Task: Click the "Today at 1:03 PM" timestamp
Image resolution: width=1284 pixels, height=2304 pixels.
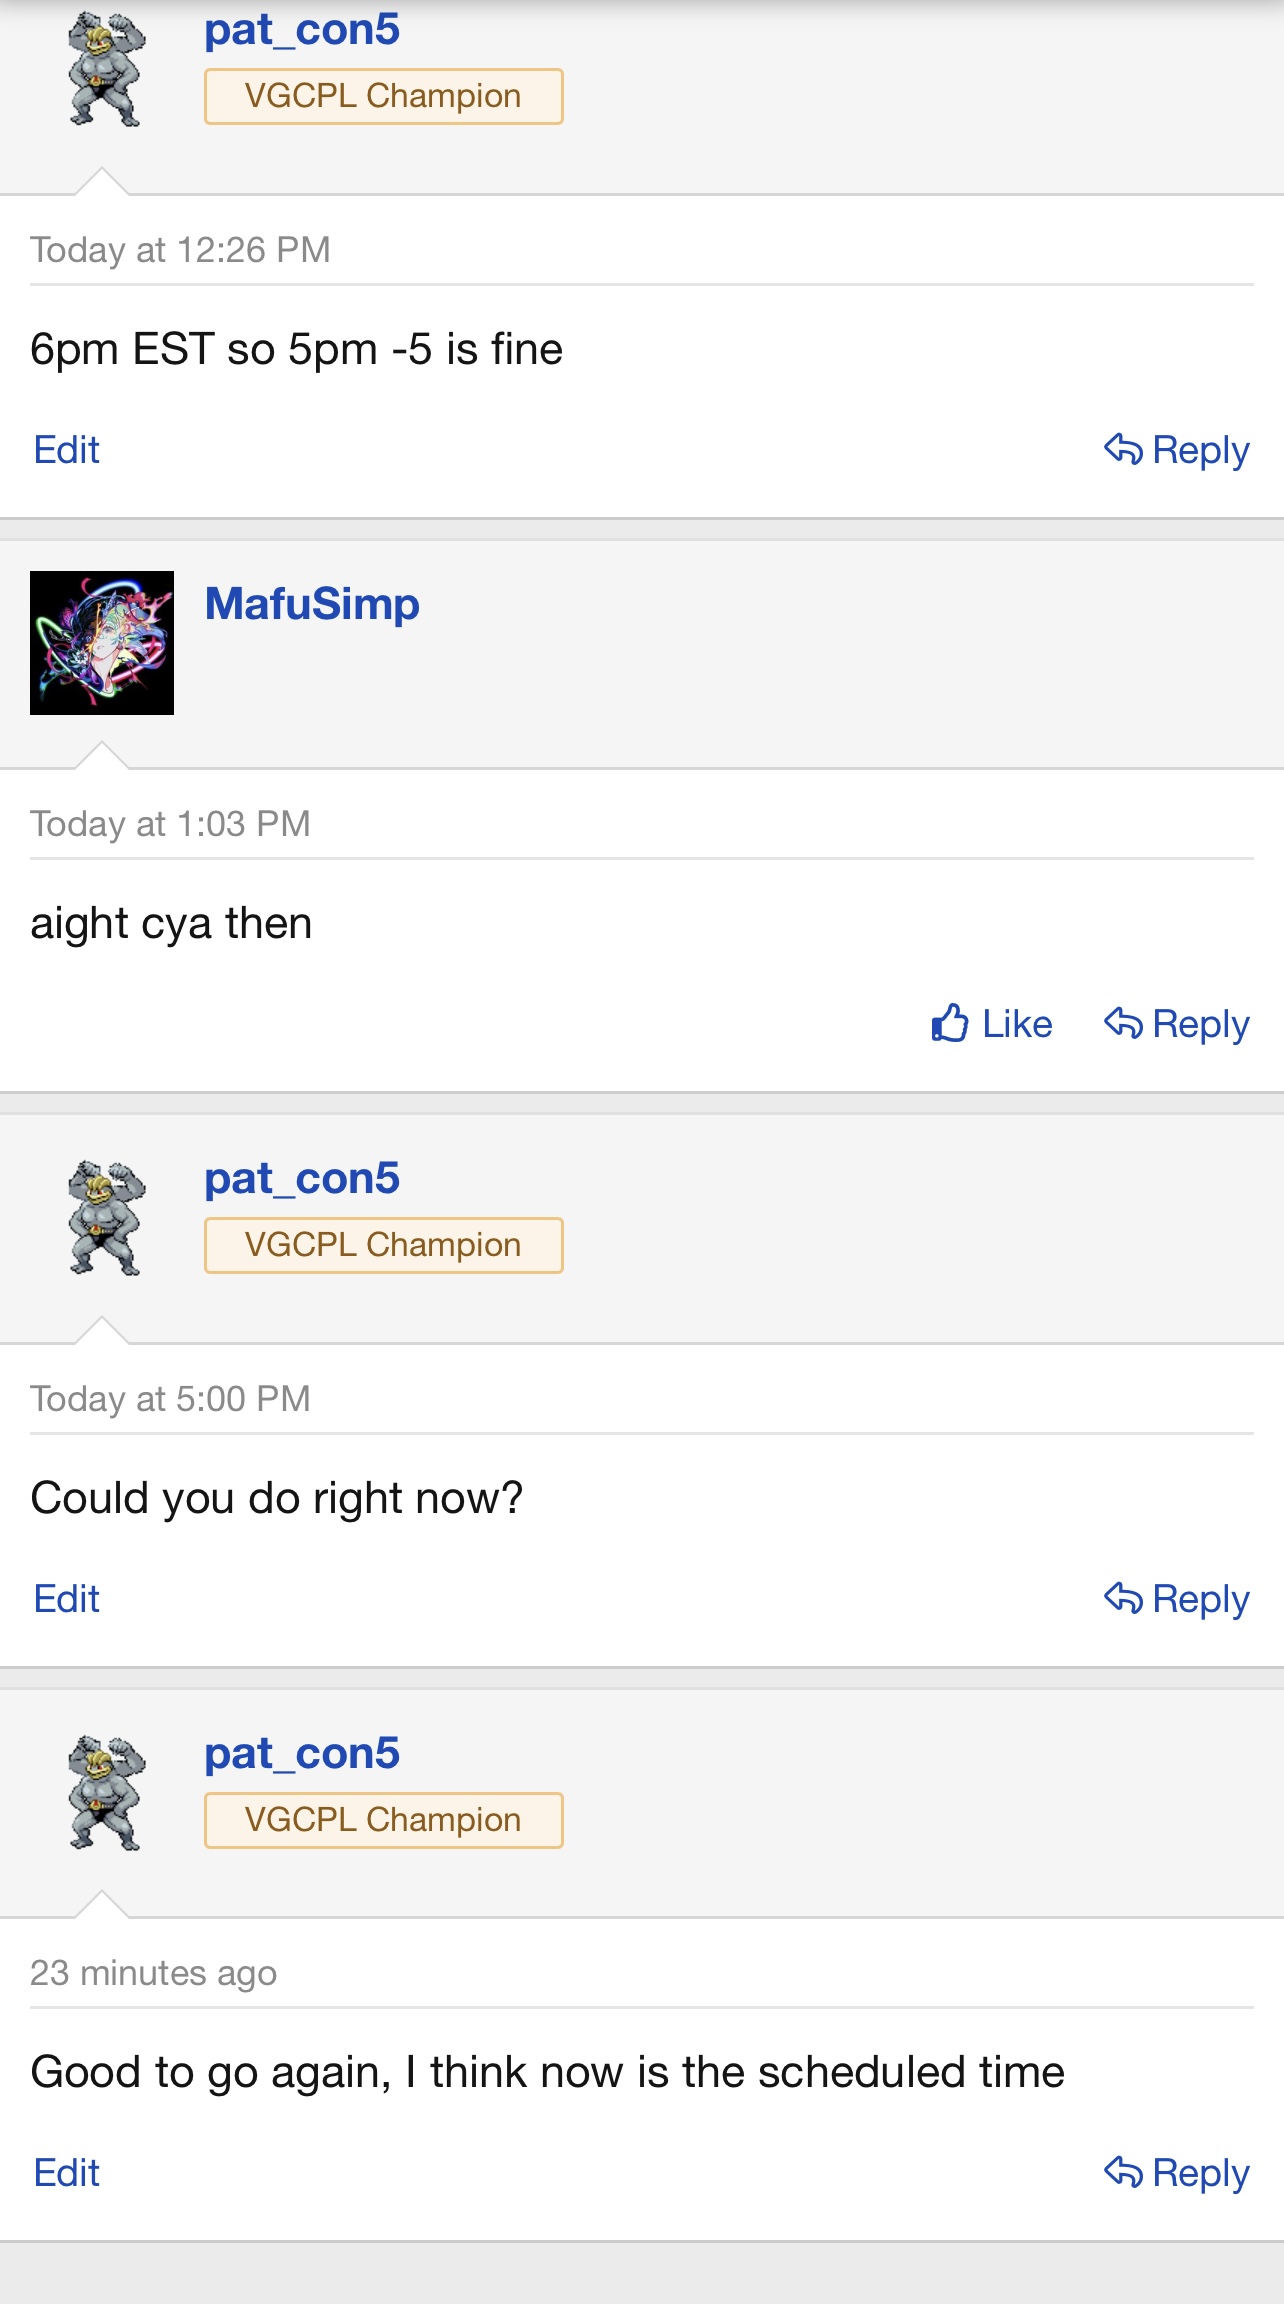Action: [x=170, y=824]
